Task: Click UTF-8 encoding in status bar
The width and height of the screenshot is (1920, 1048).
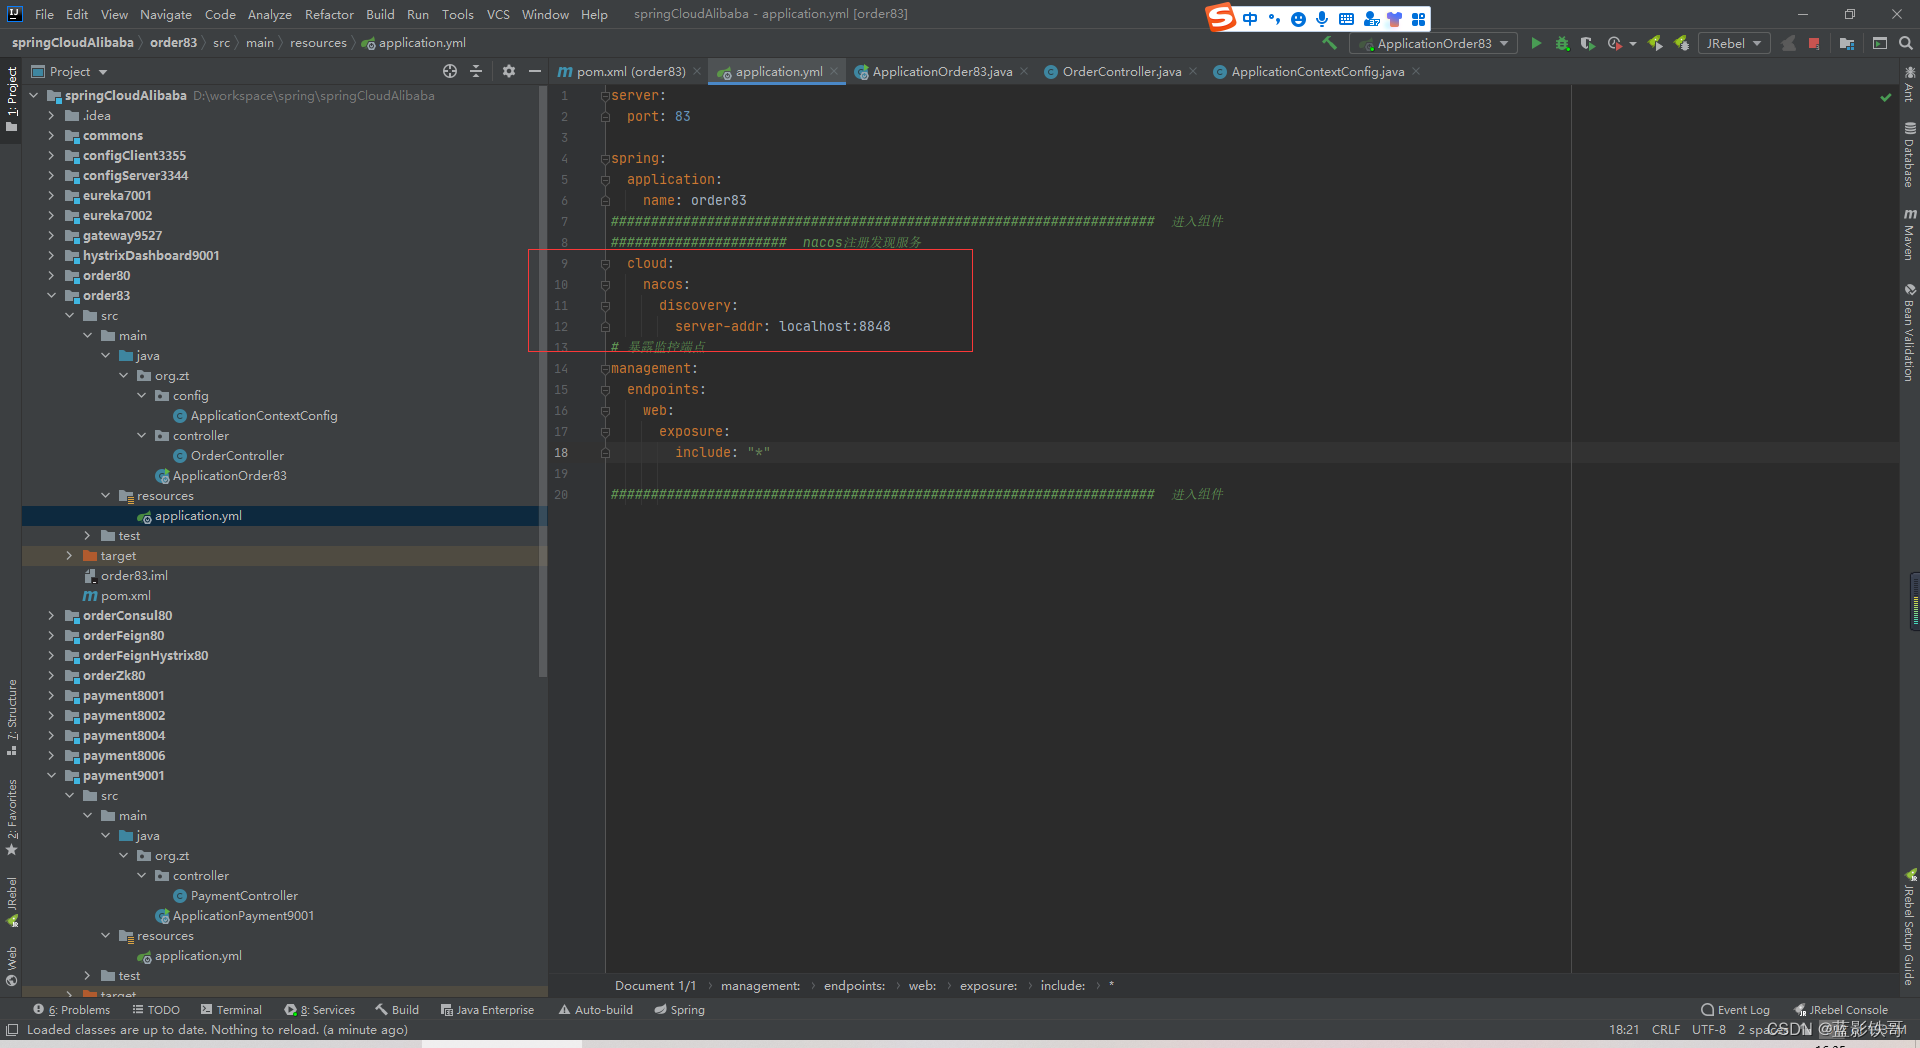Action: [x=1709, y=1030]
